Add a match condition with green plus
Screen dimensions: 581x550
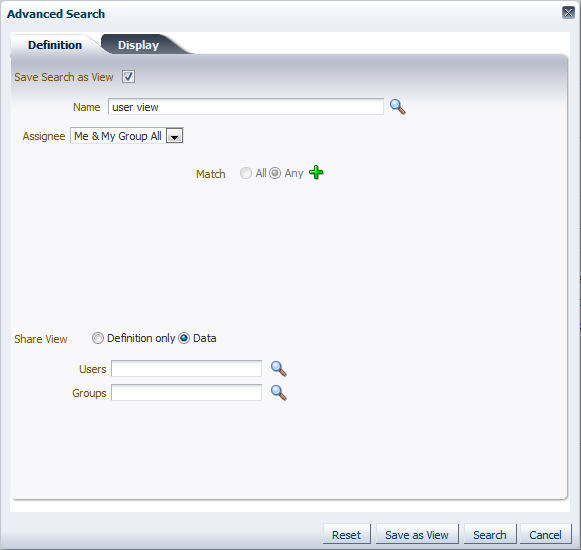pos(316,172)
